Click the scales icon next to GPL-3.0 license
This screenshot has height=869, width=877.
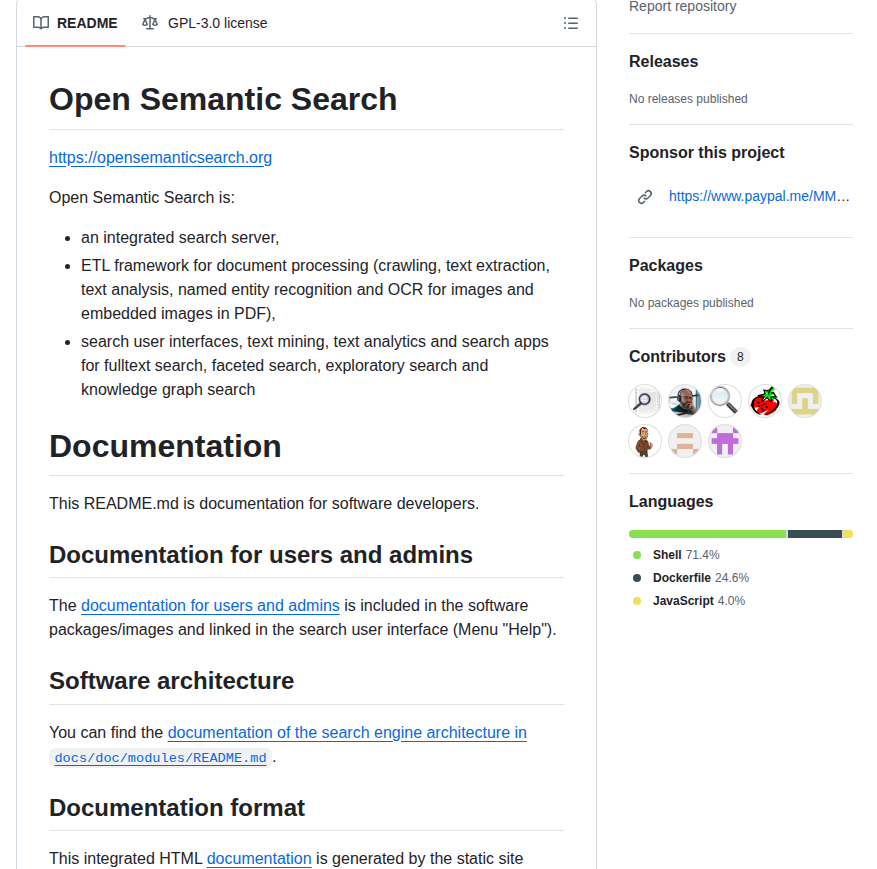pyautogui.click(x=150, y=23)
